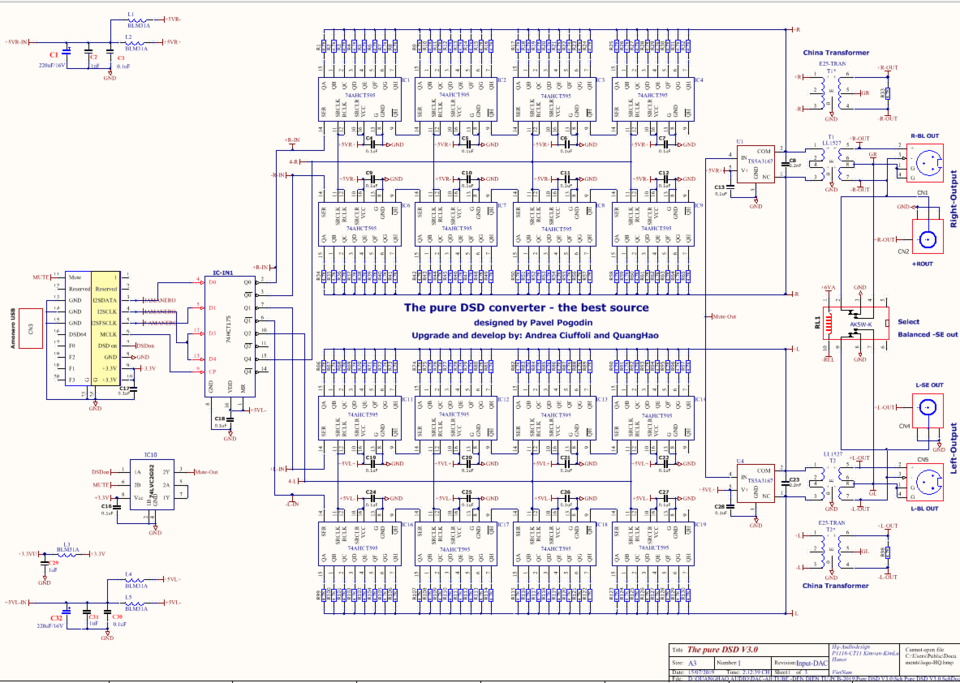Screen dimensions: 960x683
Task: Select the '+ROUT' label
Action: point(921,264)
